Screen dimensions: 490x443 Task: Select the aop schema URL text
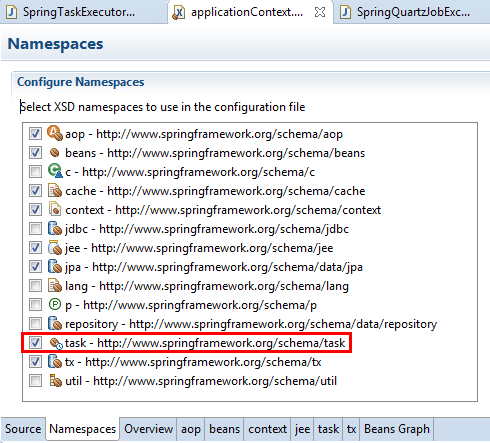pyautogui.click(x=219, y=134)
